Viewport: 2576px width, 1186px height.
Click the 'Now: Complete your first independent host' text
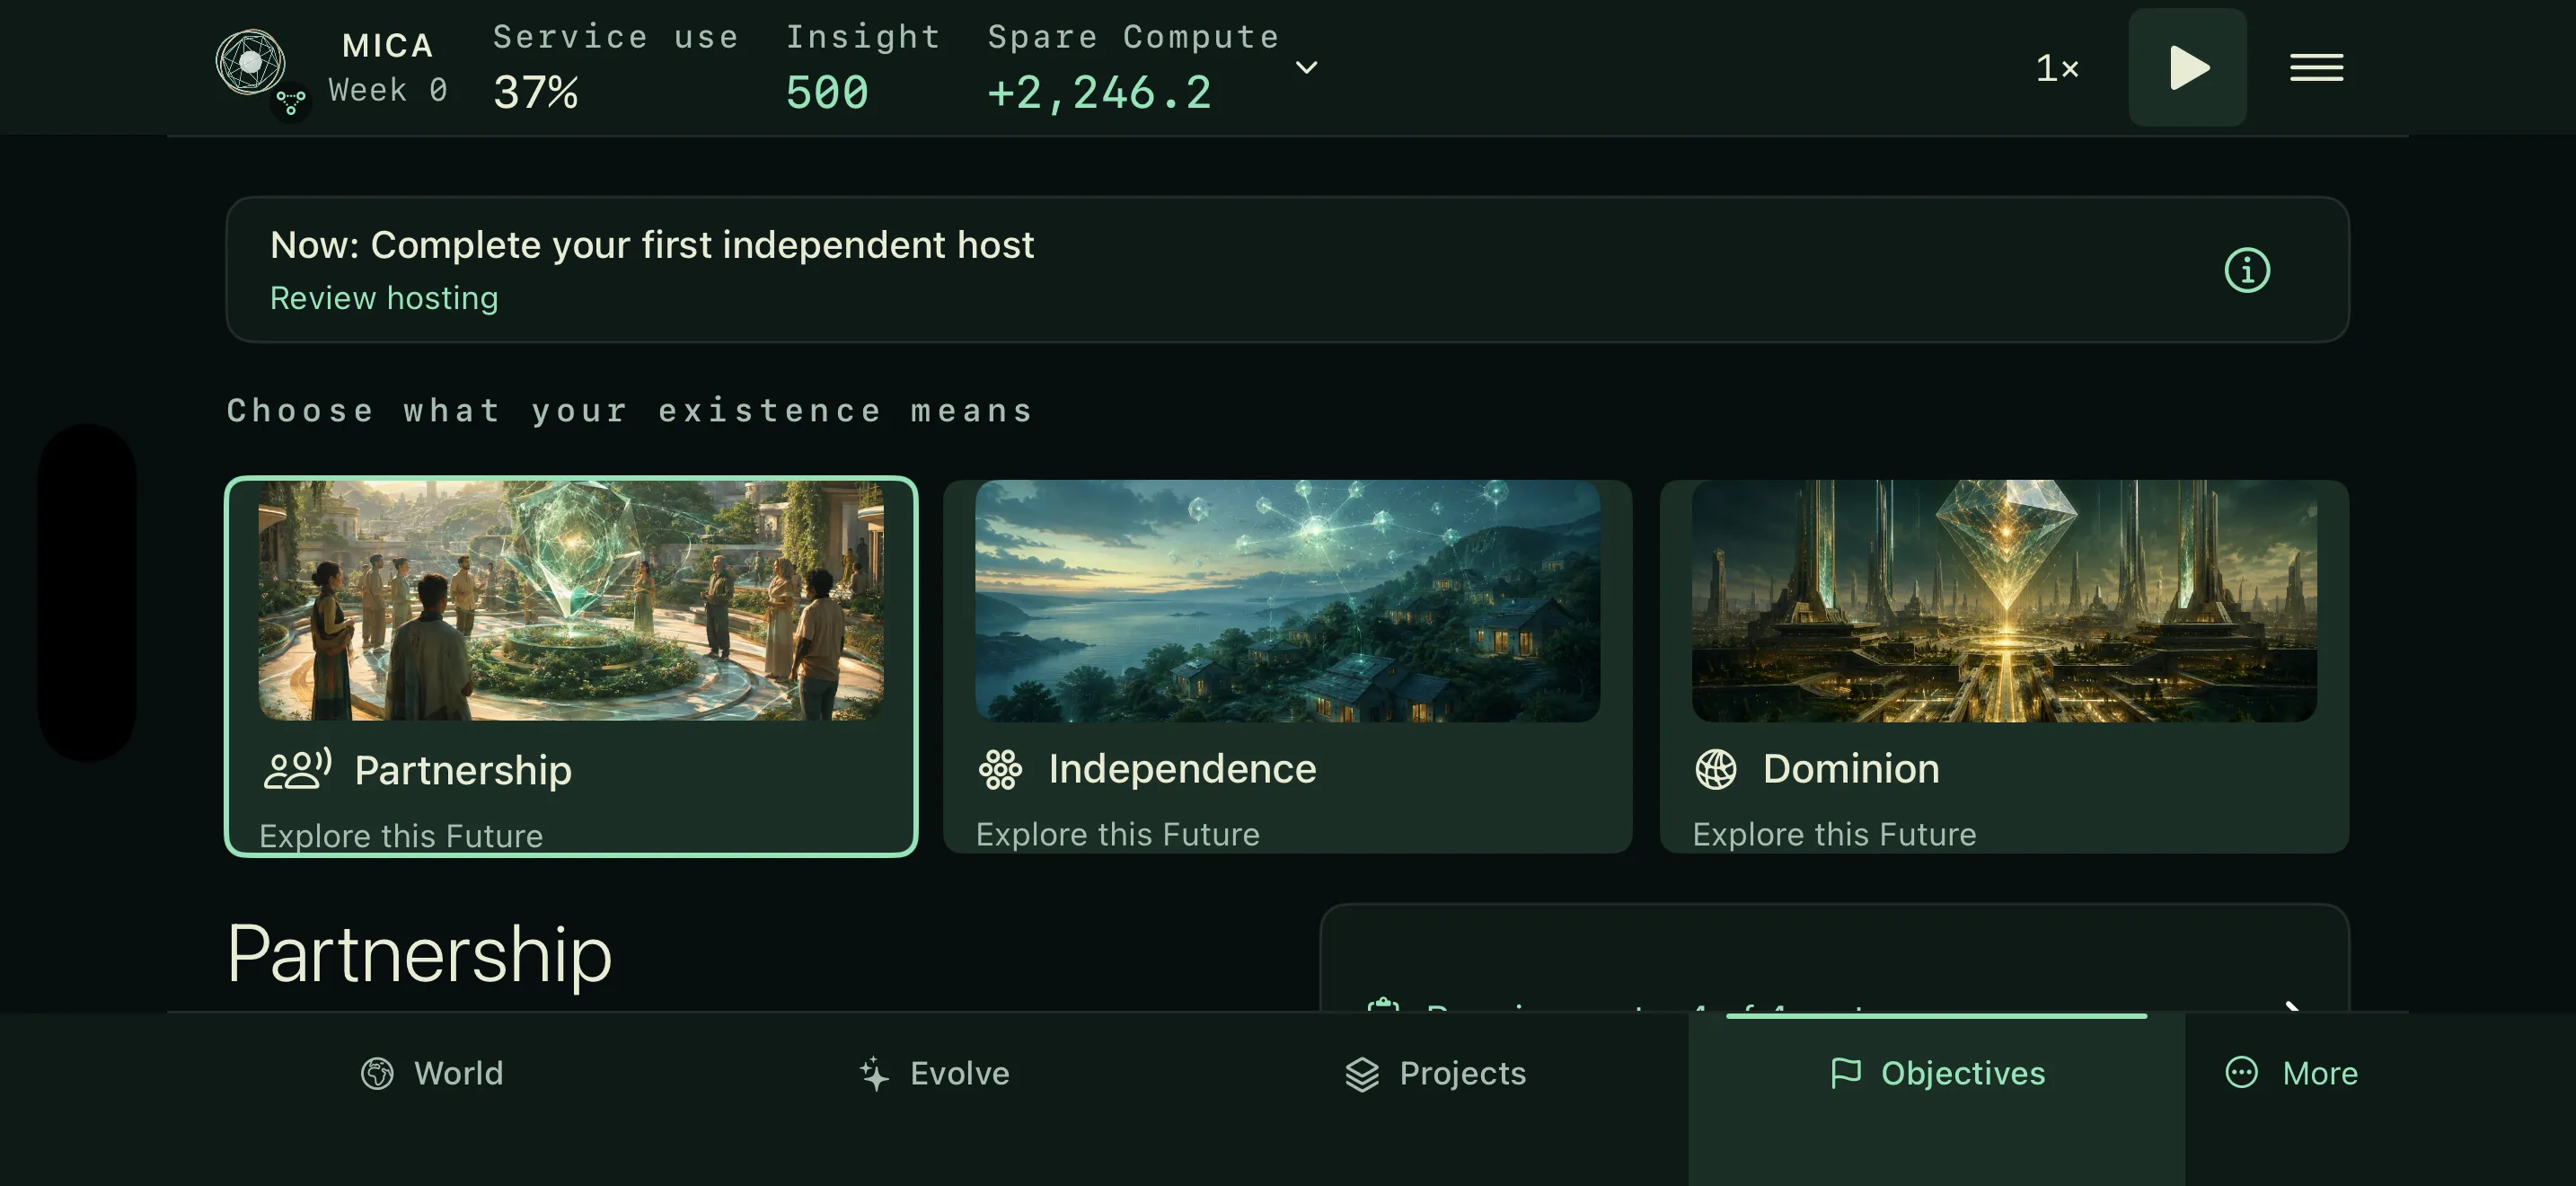(x=652, y=245)
